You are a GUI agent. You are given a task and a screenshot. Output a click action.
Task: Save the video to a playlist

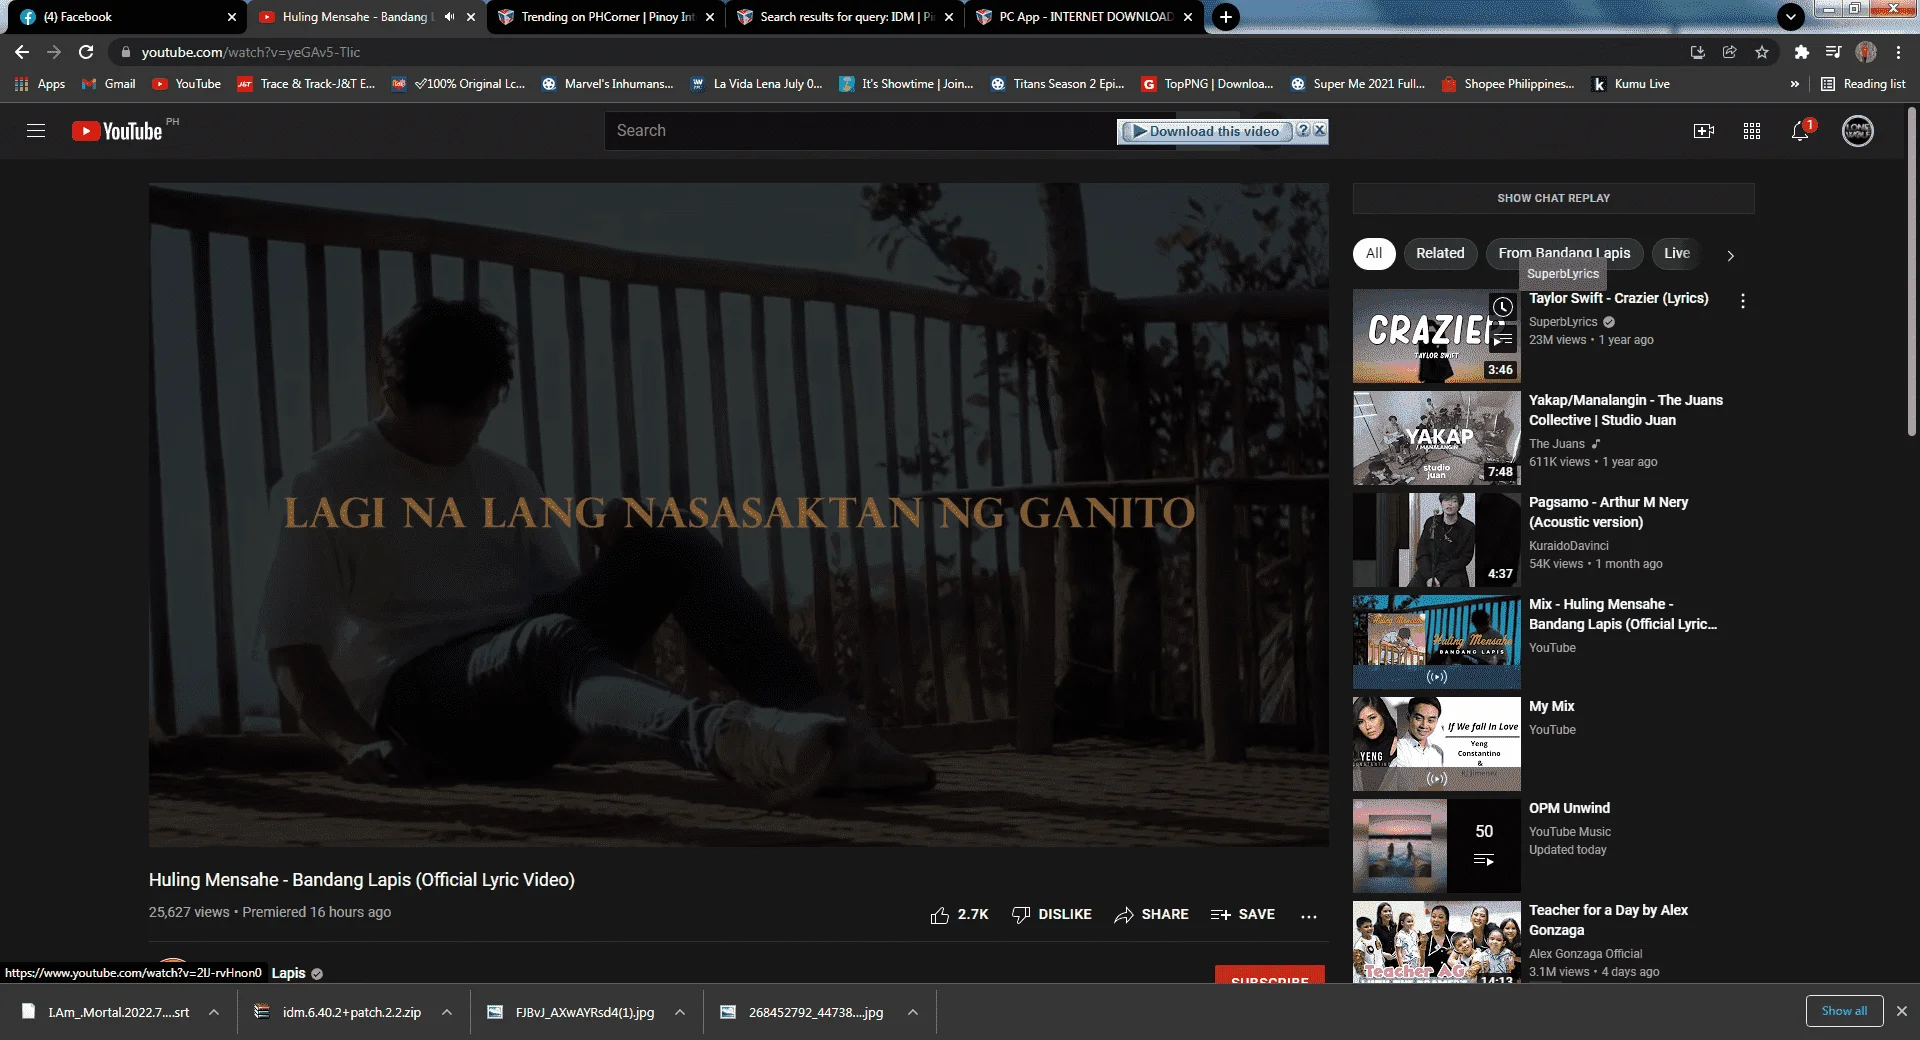tap(1242, 915)
